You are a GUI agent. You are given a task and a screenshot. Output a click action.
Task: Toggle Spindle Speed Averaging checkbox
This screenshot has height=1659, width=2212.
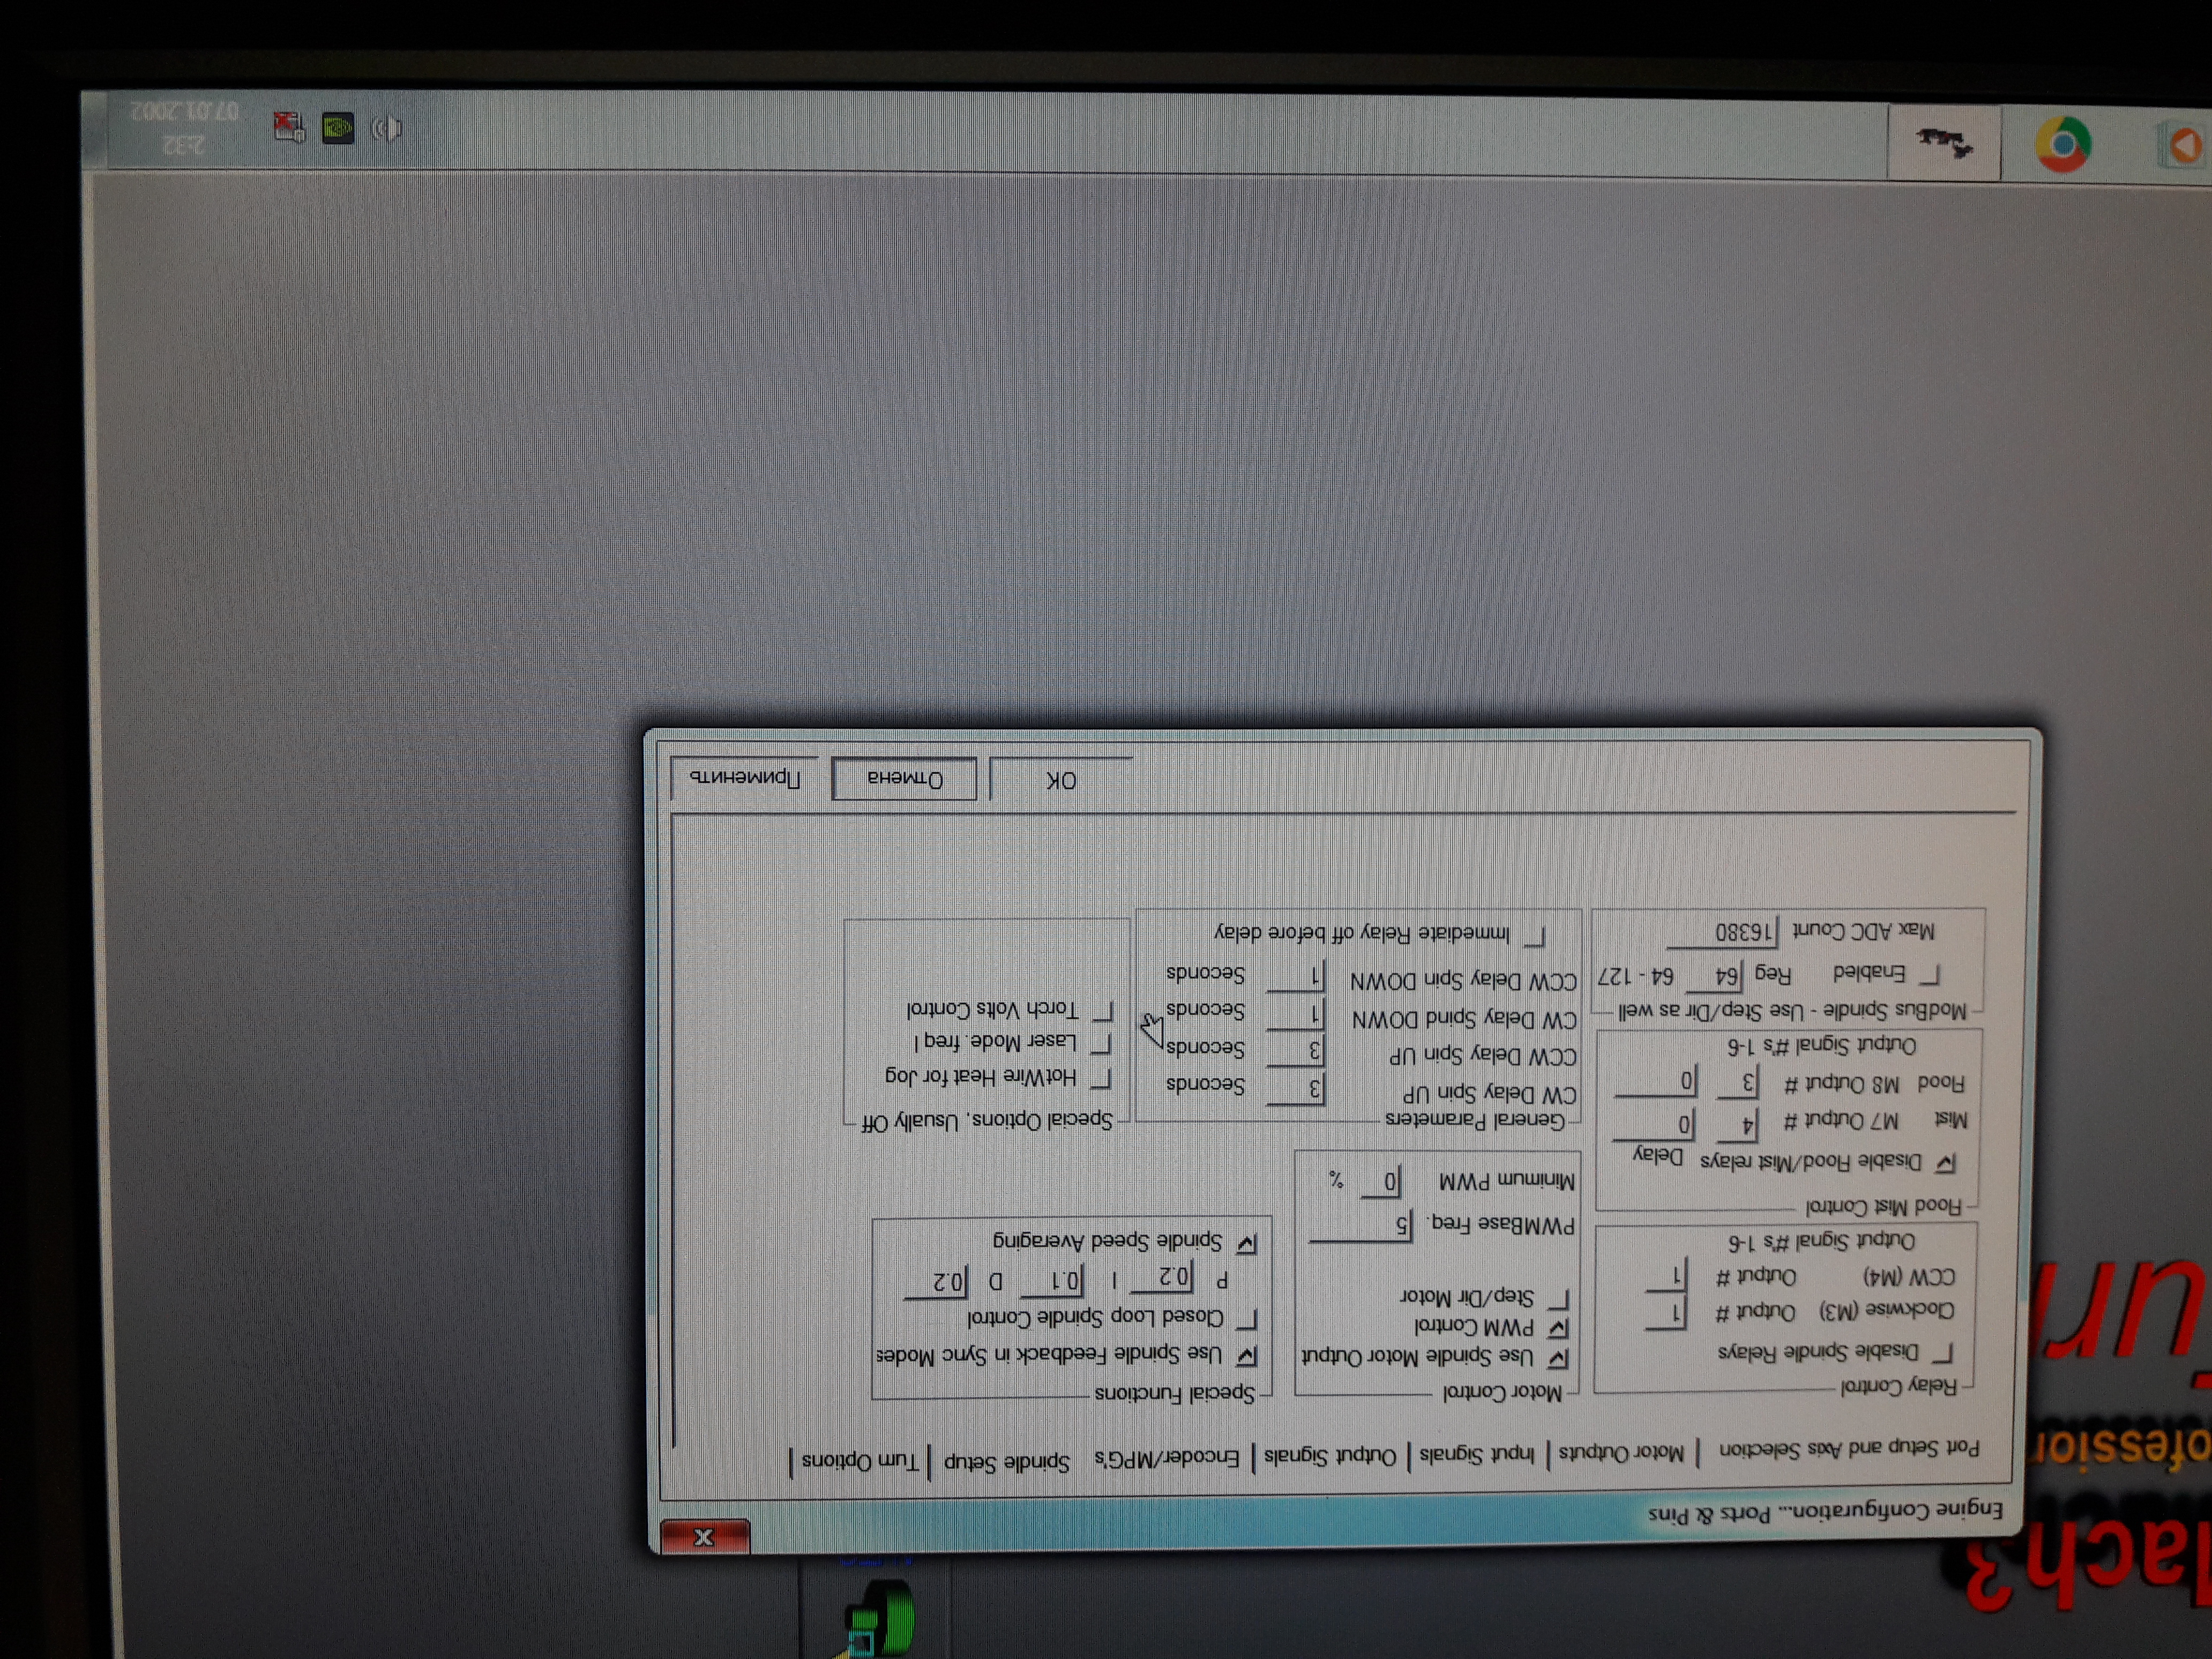[x=1246, y=1243]
